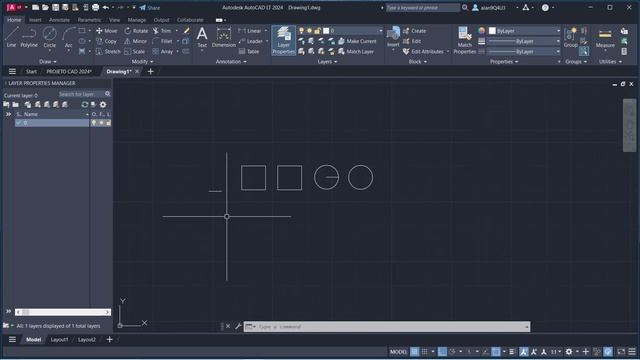Select the Line drawing tool
This screenshot has height=360, width=640.
11,37
